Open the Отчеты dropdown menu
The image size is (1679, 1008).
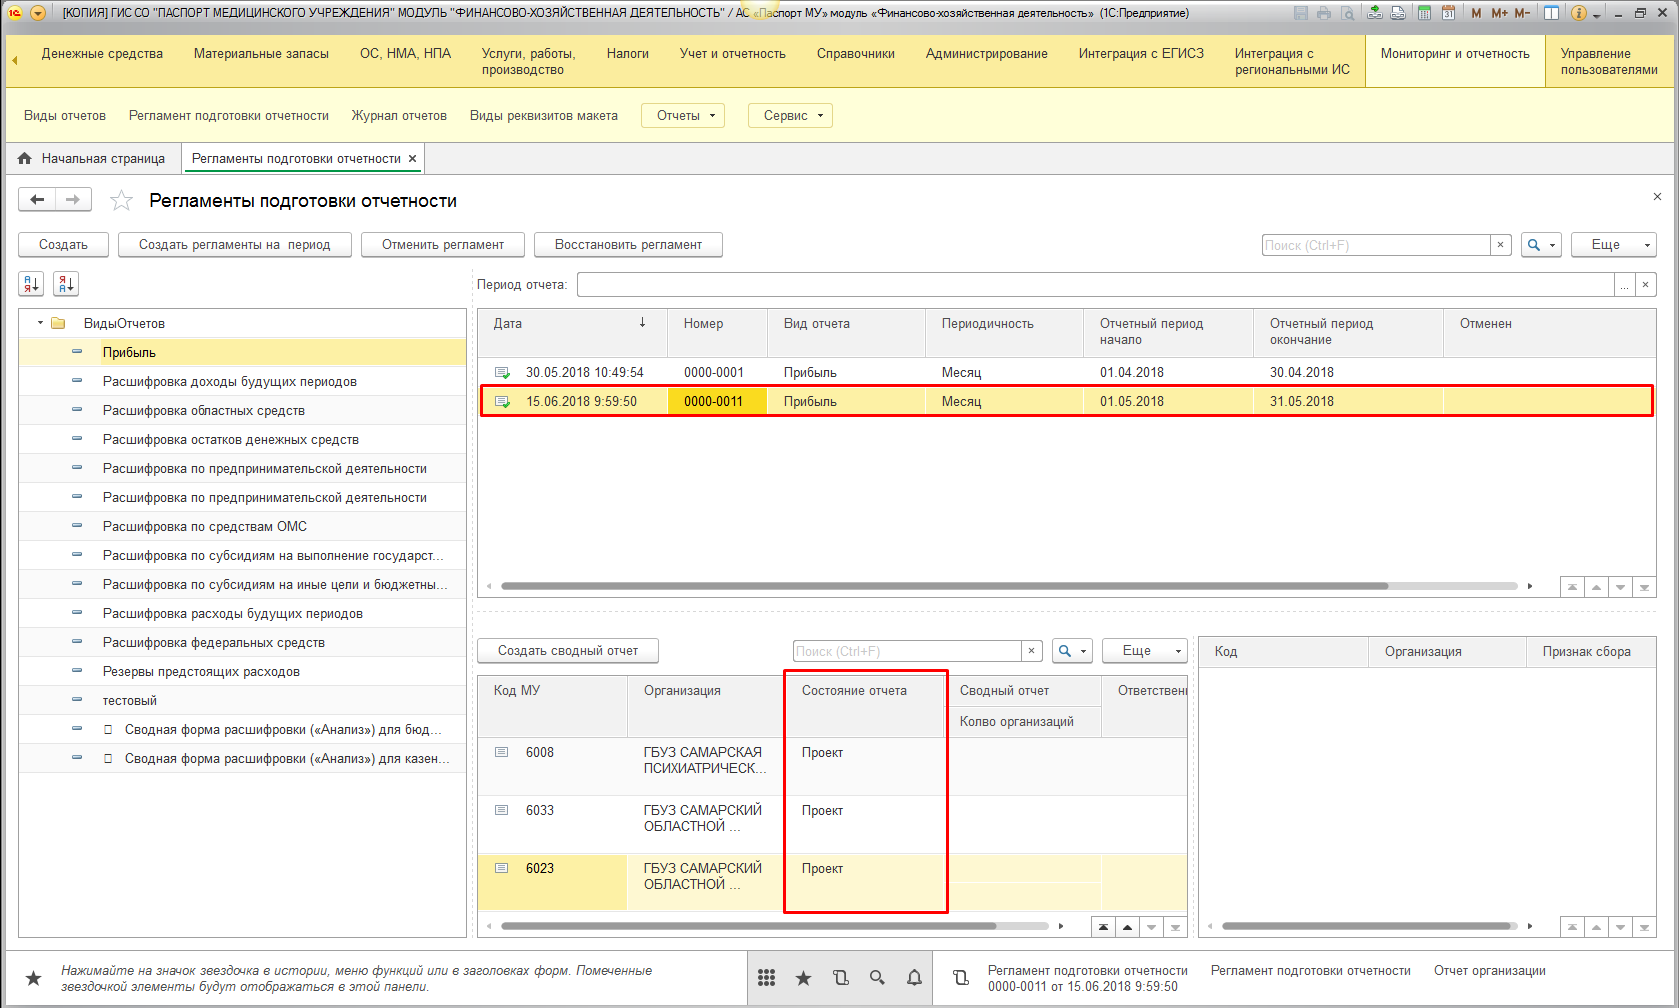coord(685,116)
